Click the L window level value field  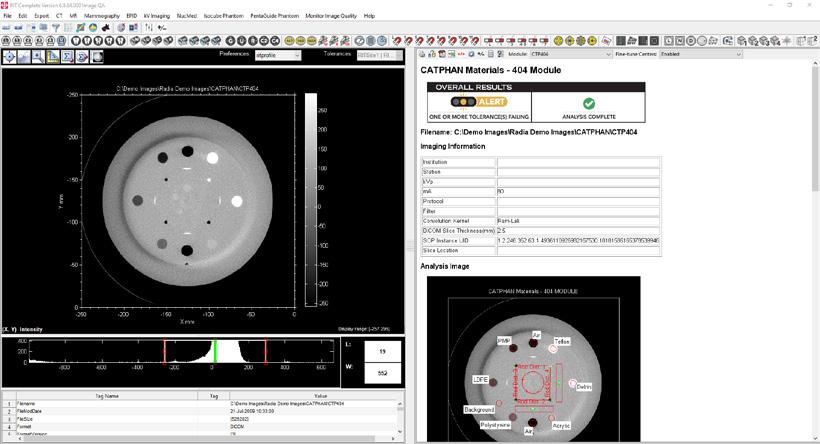382,351
